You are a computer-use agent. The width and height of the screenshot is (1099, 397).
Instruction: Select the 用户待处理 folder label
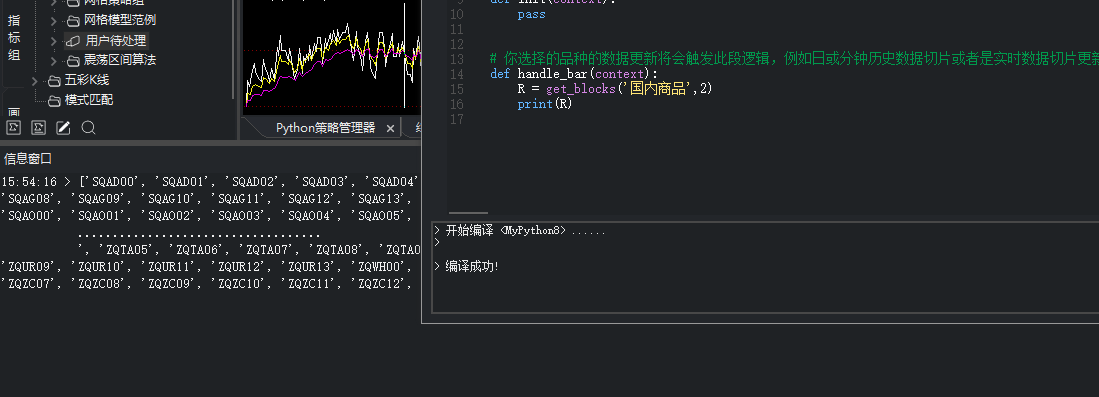point(116,41)
